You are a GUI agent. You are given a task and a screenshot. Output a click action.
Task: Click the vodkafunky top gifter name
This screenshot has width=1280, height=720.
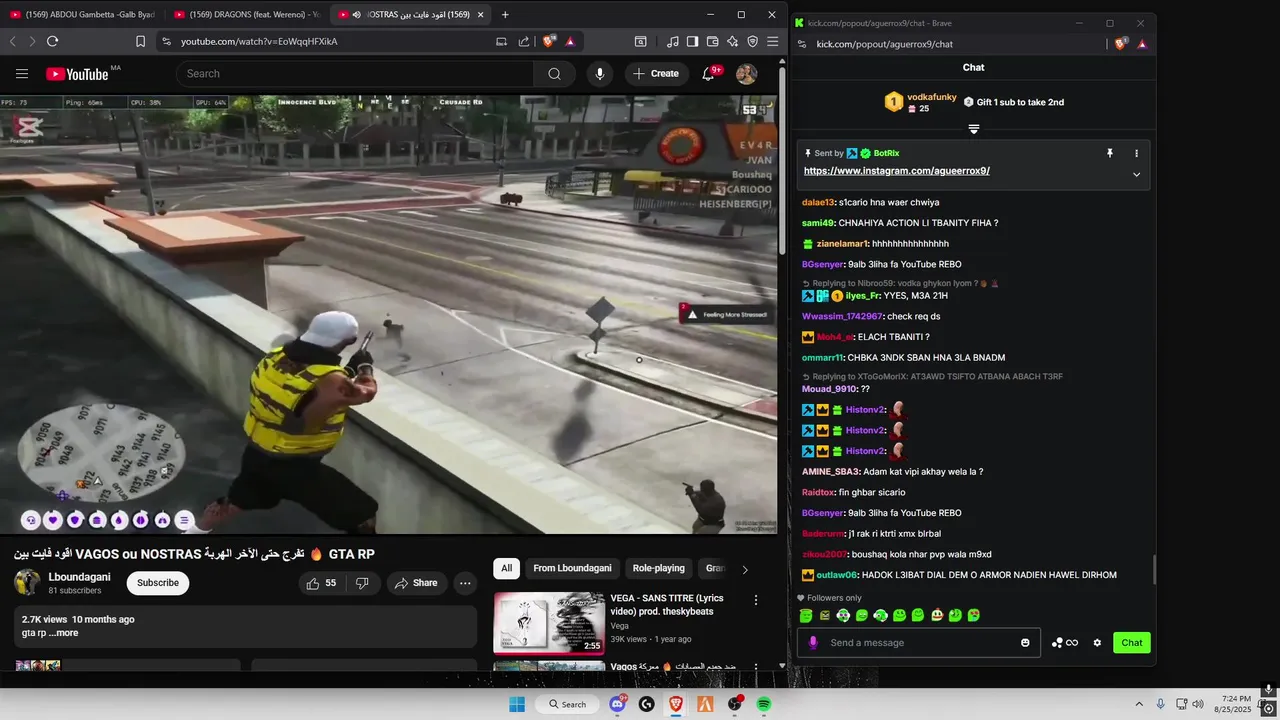[x=932, y=97]
